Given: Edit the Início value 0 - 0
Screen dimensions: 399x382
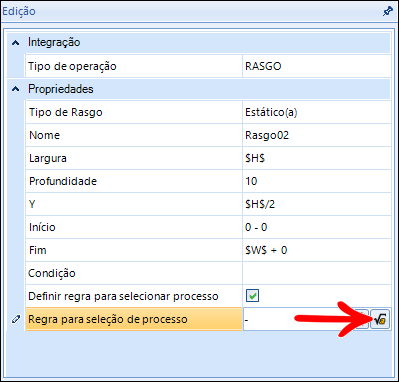Looking at the screenshot, I should [x=317, y=227].
